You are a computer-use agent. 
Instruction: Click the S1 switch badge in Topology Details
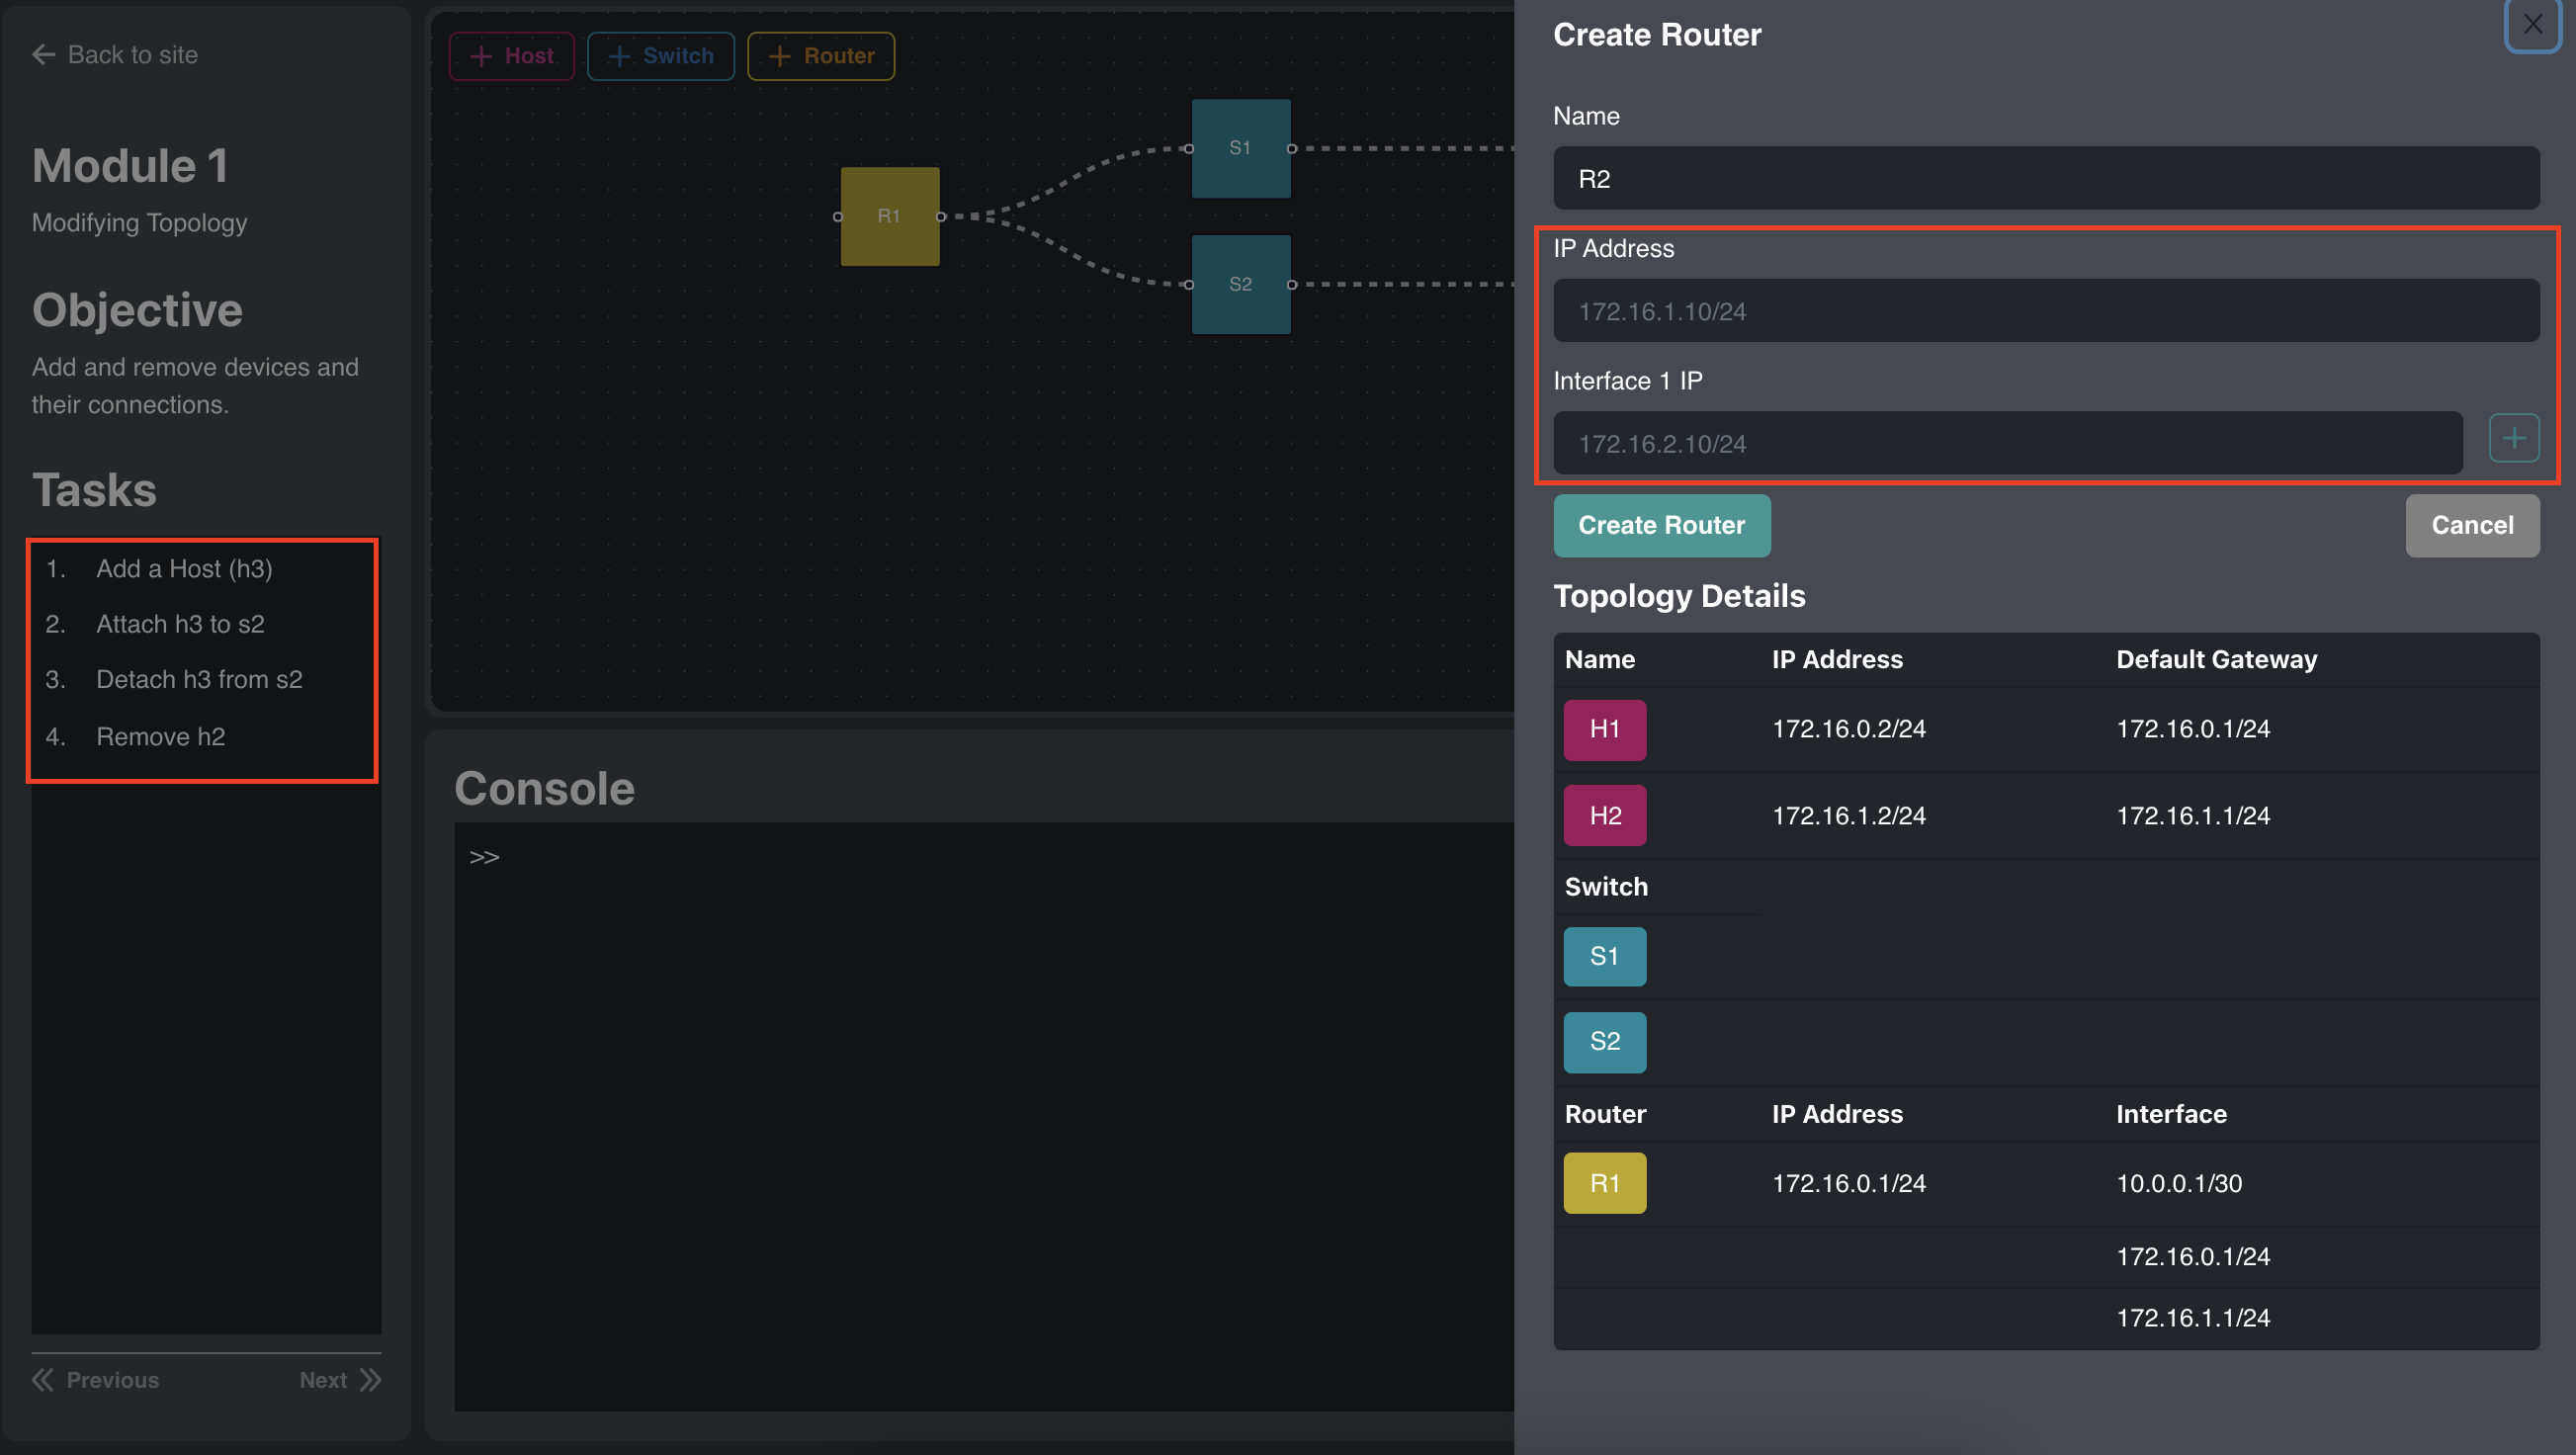click(1604, 956)
